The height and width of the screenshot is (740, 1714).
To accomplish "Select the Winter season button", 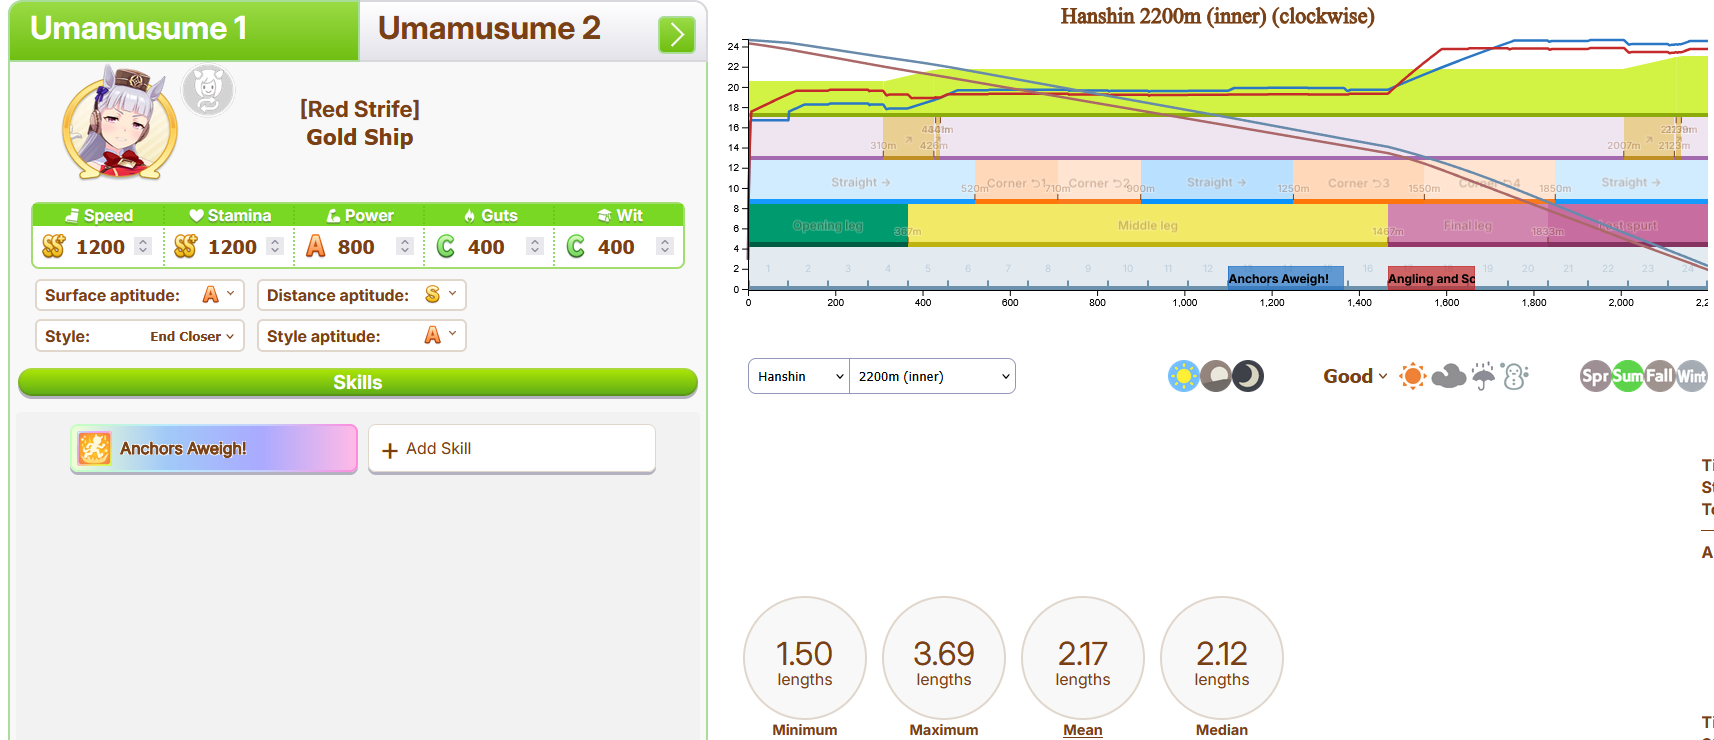I will [x=1692, y=376].
